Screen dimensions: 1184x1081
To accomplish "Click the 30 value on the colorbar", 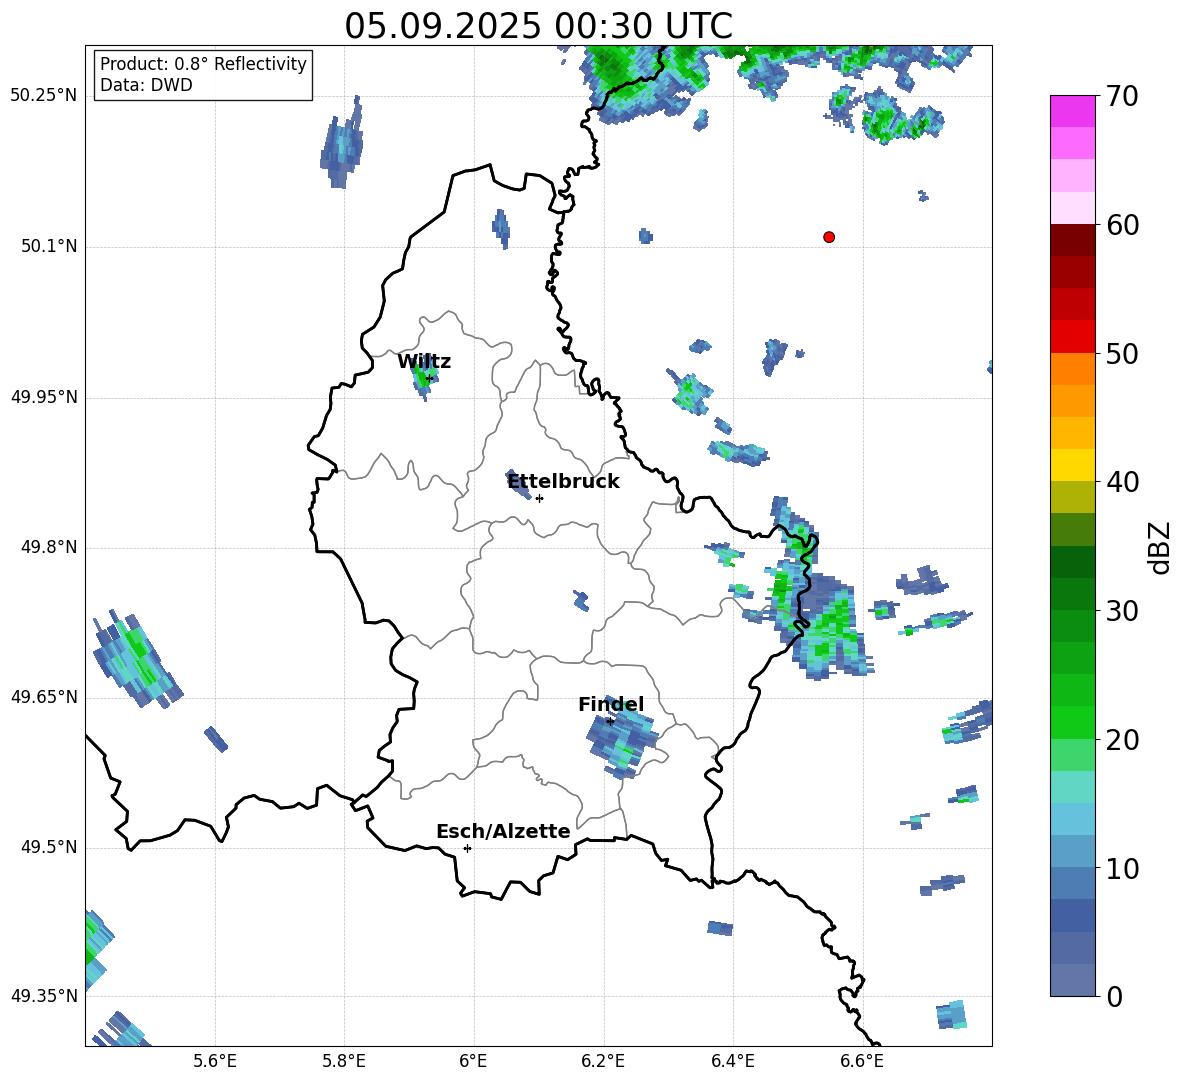I will (x=1122, y=611).
